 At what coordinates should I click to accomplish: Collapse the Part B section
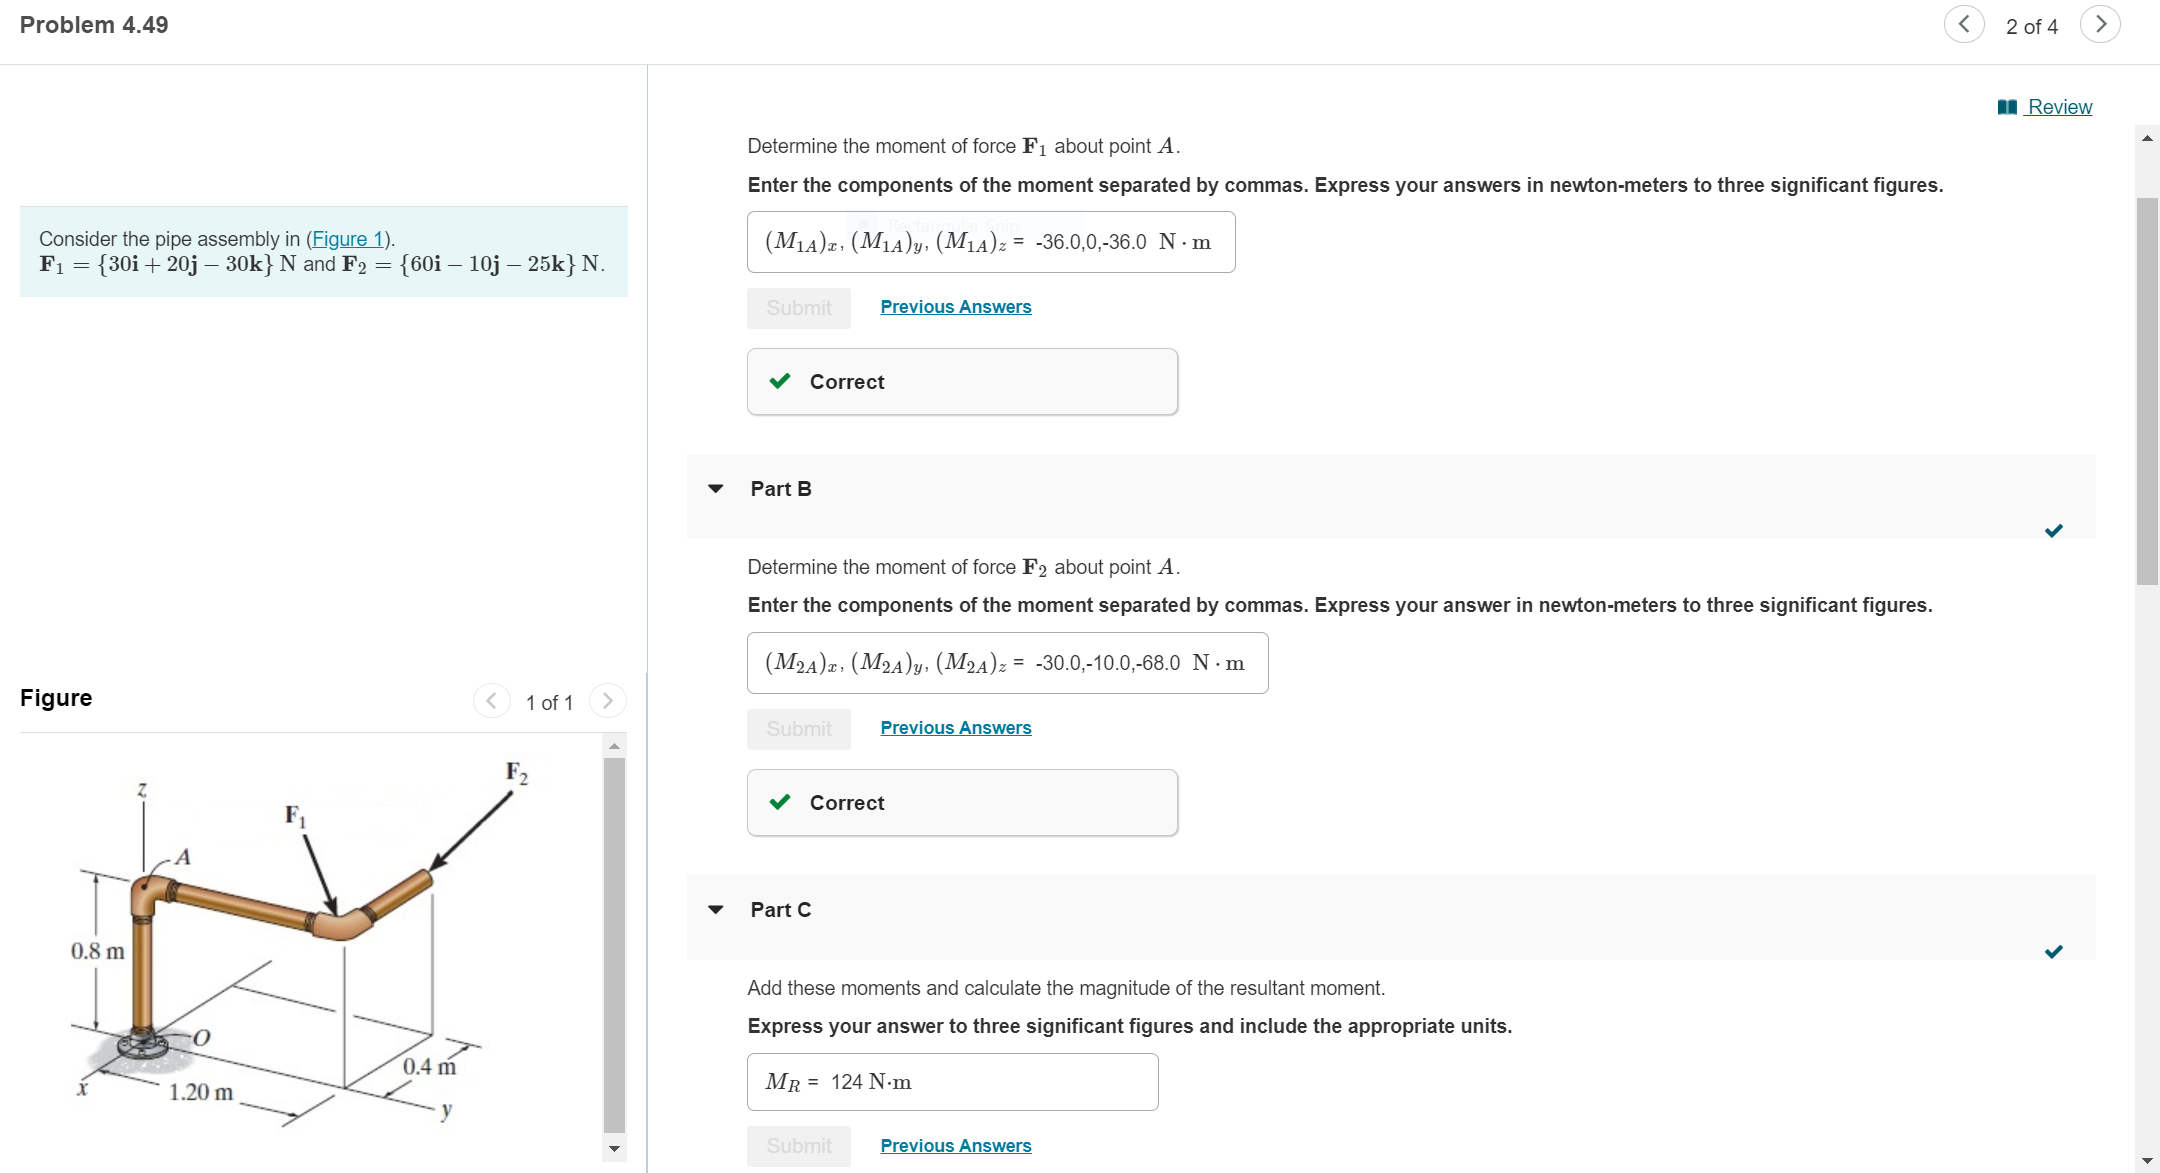[x=716, y=489]
